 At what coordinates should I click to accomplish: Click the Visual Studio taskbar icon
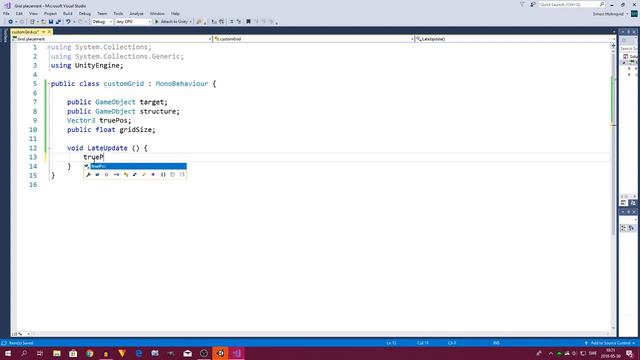(x=237, y=353)
